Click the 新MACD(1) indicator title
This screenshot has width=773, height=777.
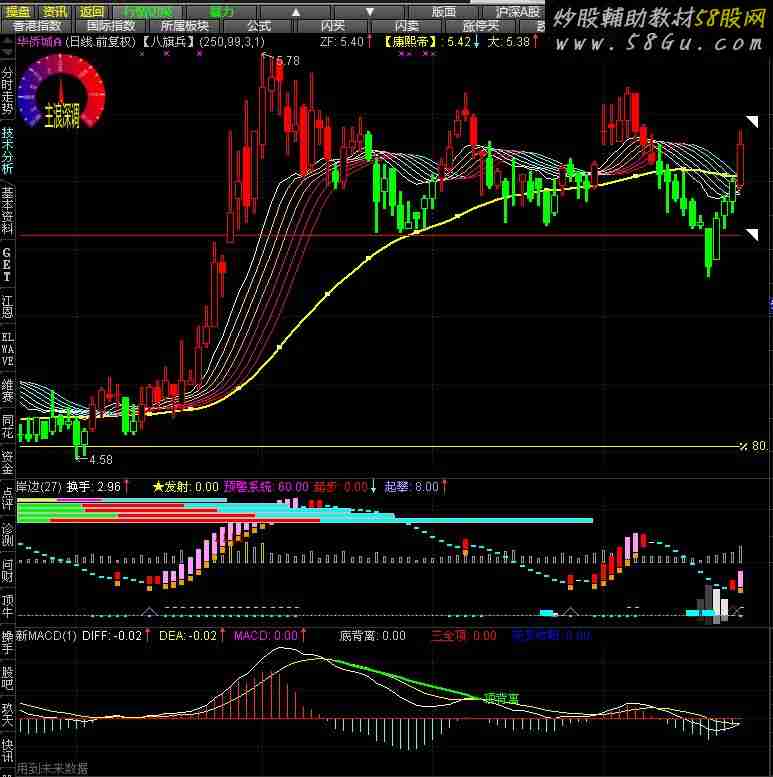pos(46,636)
